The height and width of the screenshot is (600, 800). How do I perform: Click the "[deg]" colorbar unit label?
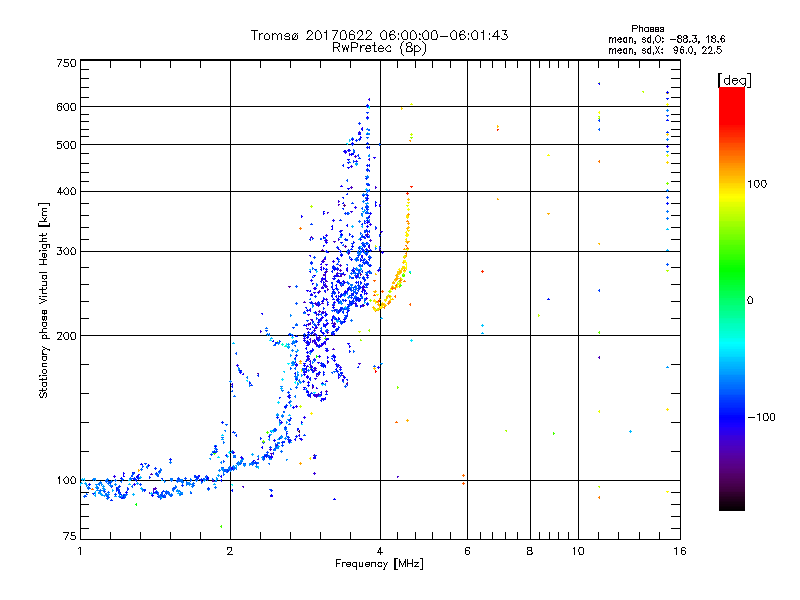734,80
